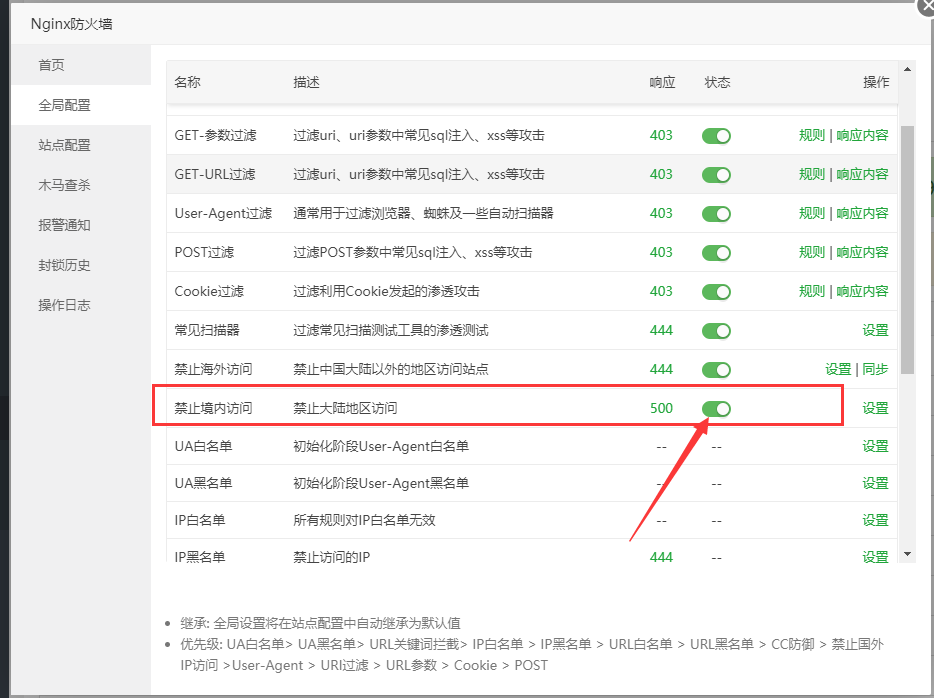Click 同步 for 禁止海外访问
This screenshot has width=934, height=698.
875,370
